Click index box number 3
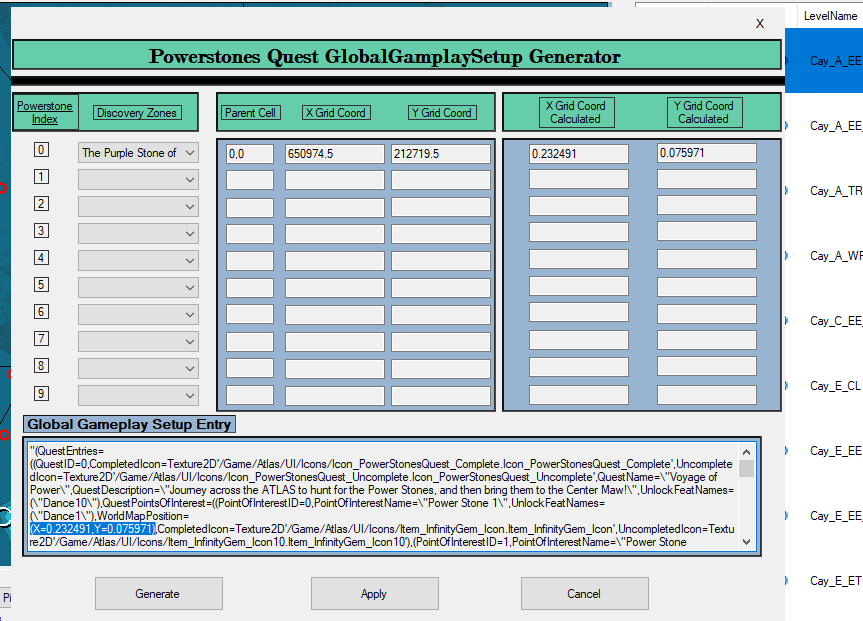Screen dimensions: 863x621 pyautogui.click(x=41, y=230)
